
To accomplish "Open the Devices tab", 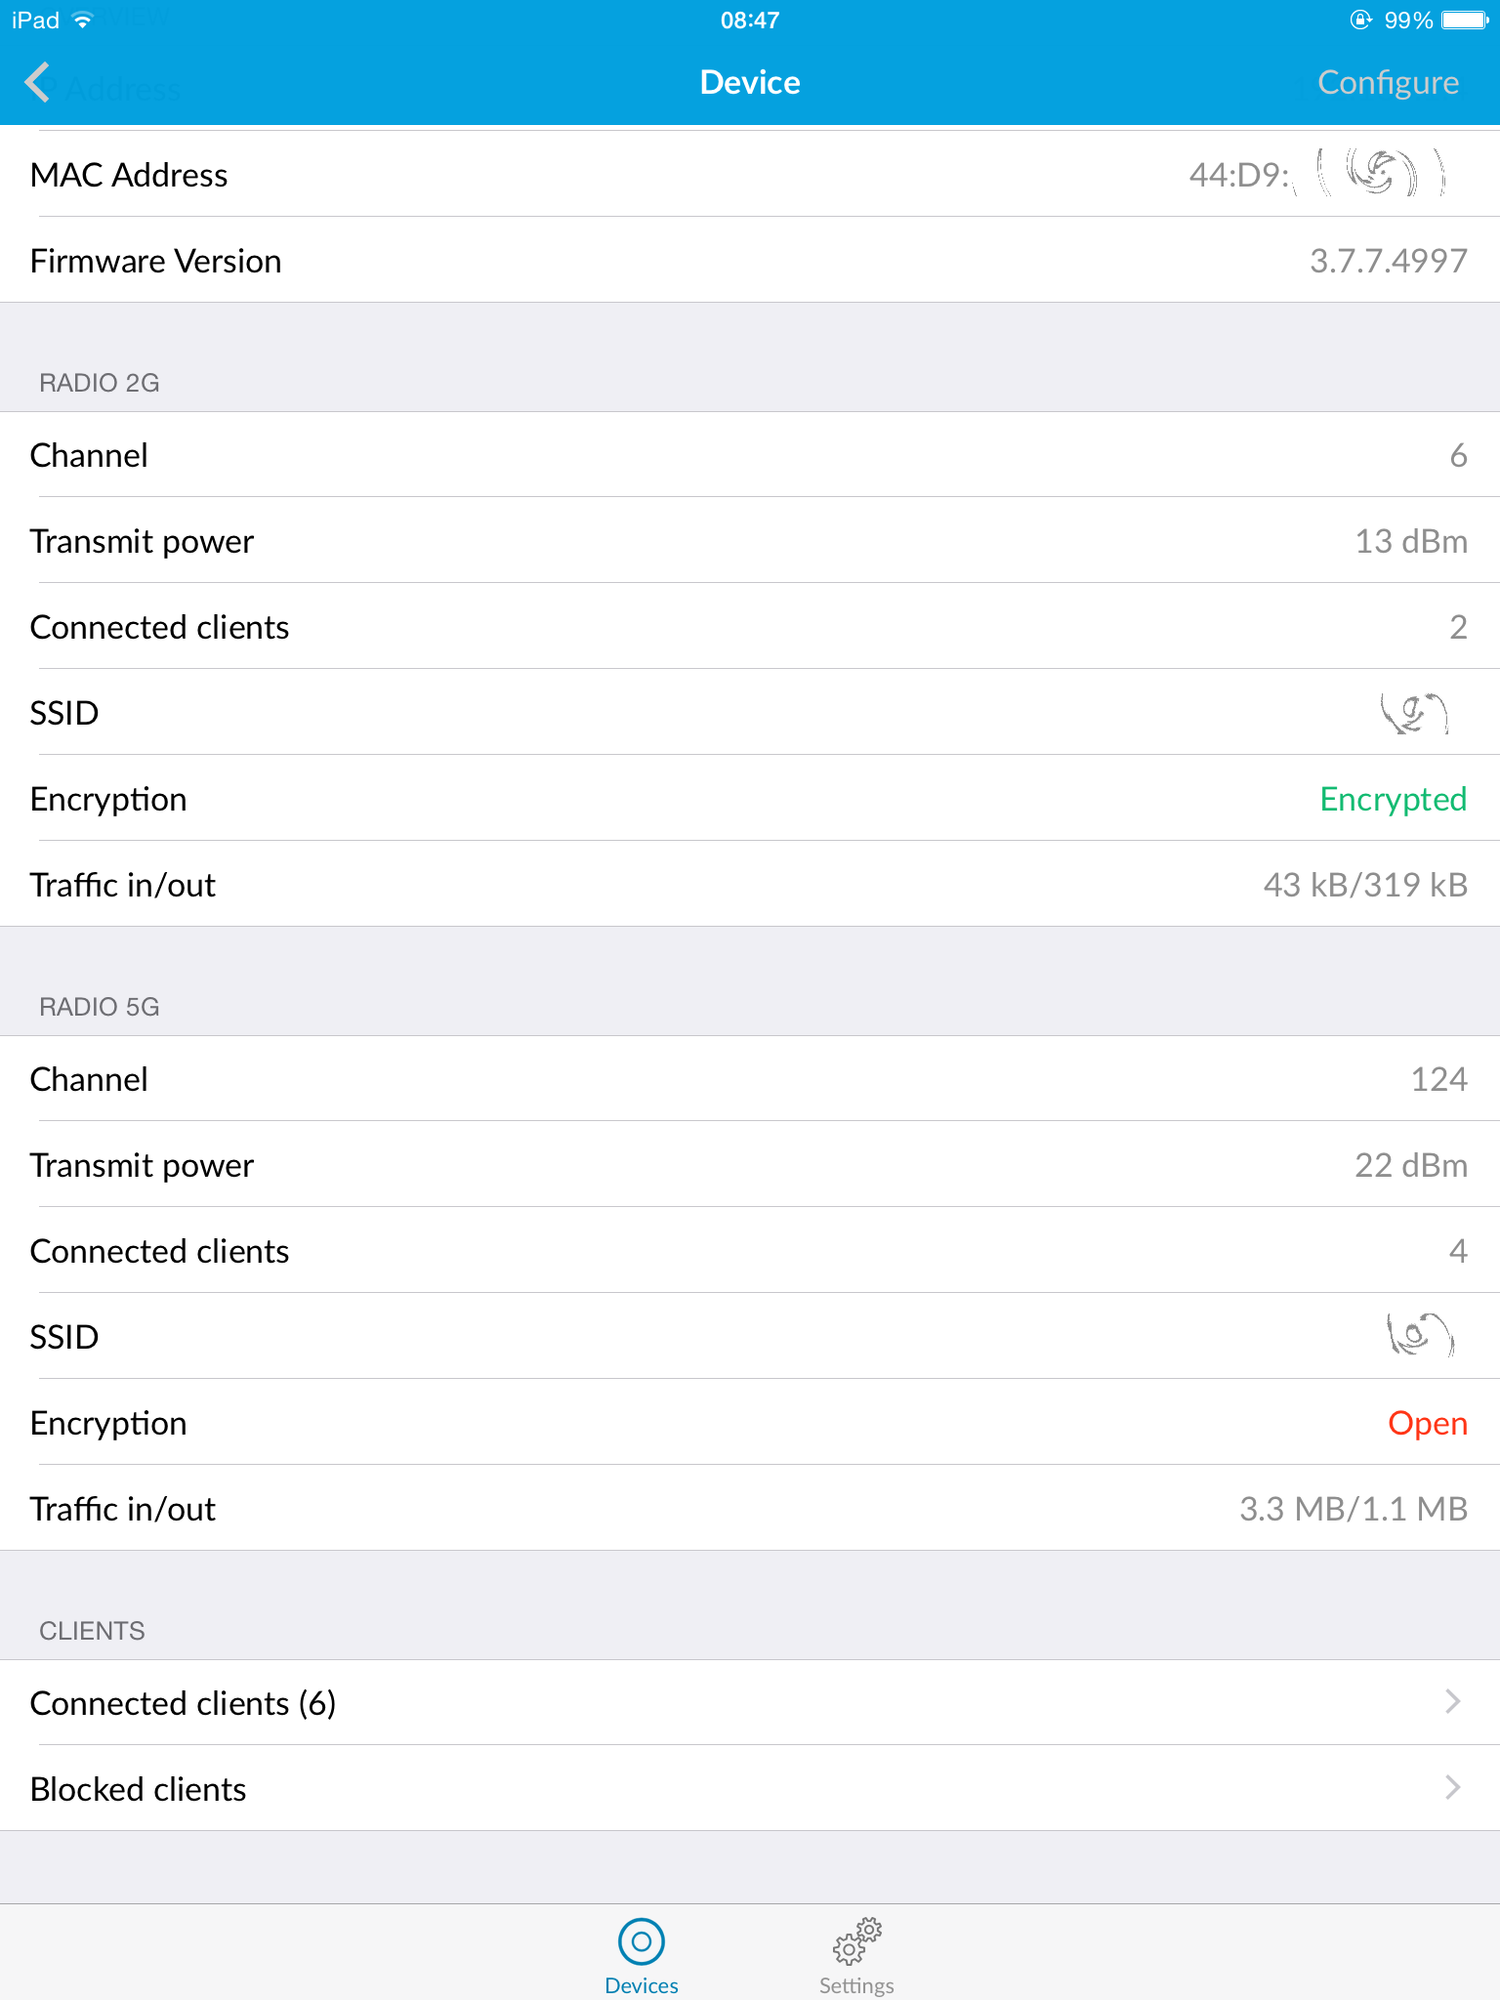I will click(641, 1956).
